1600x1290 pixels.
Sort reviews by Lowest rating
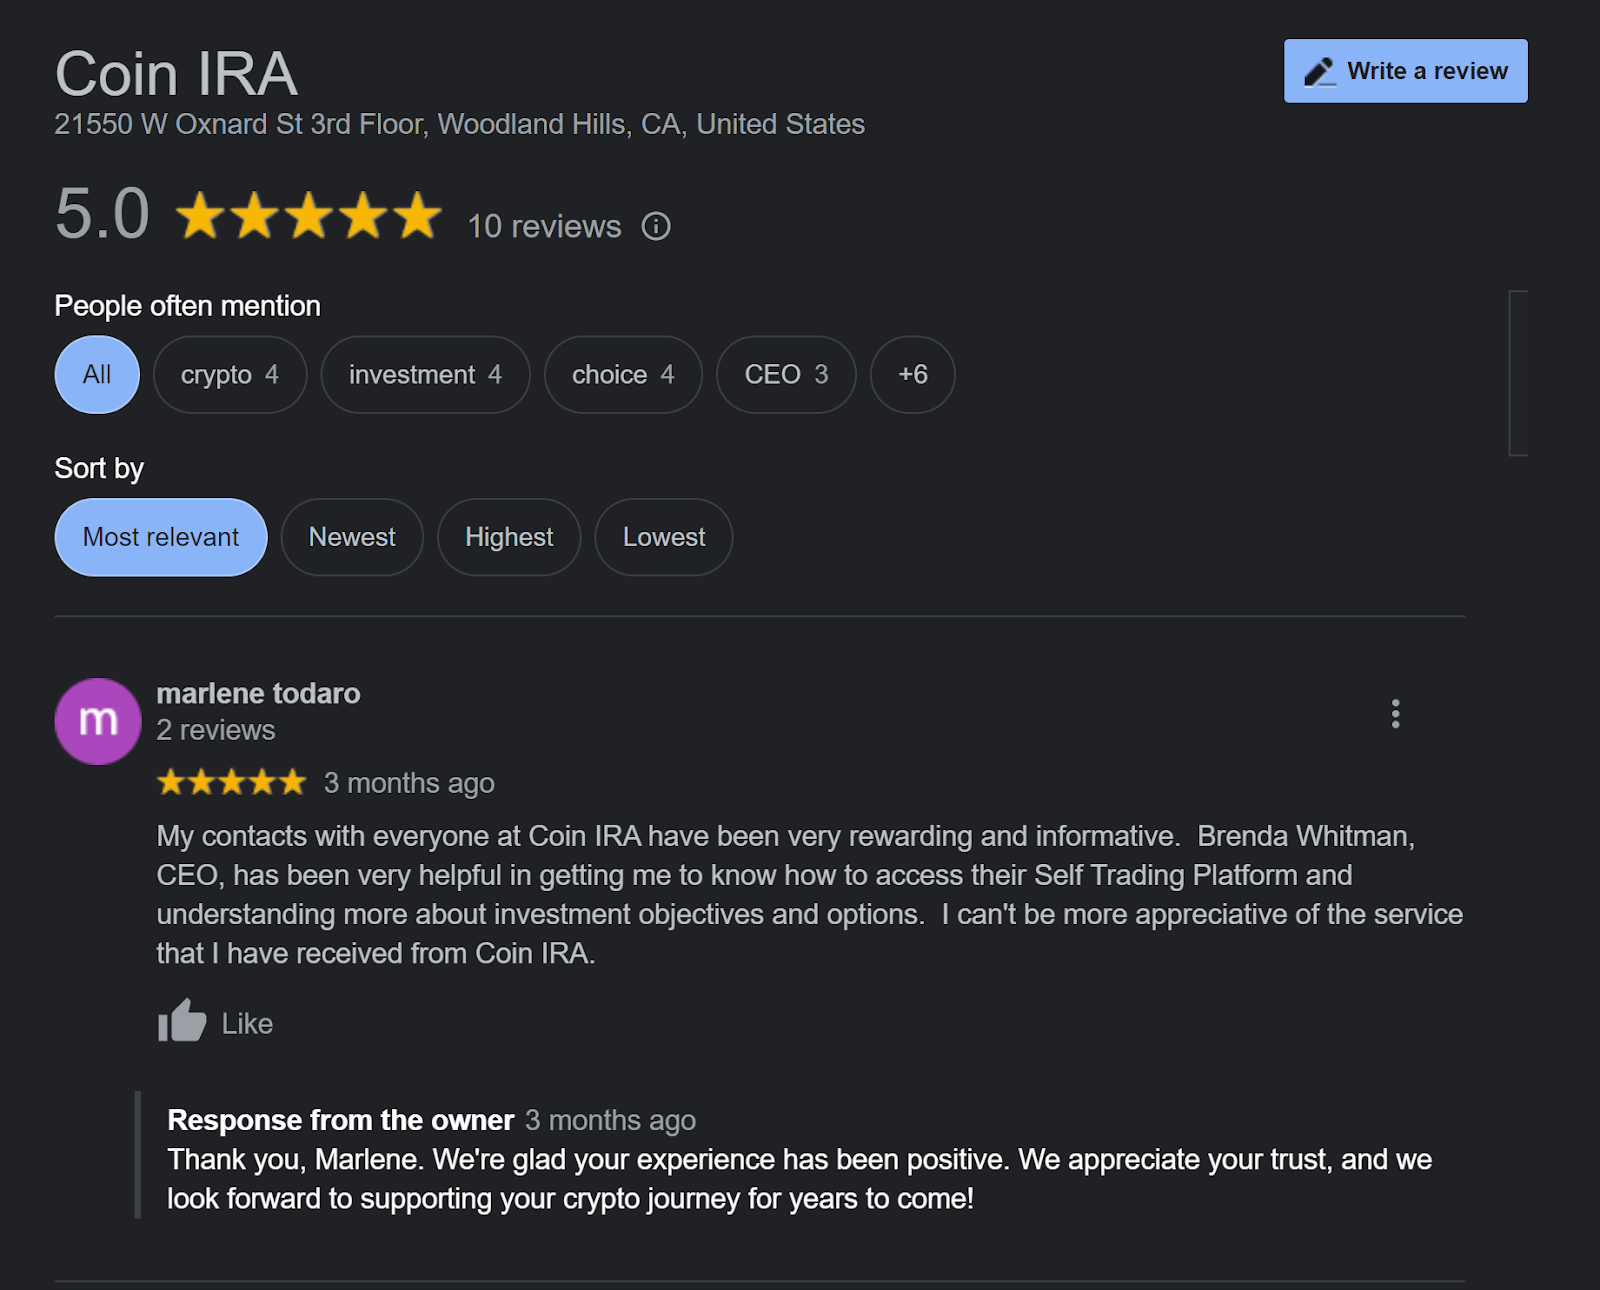[x=664, y=537]
